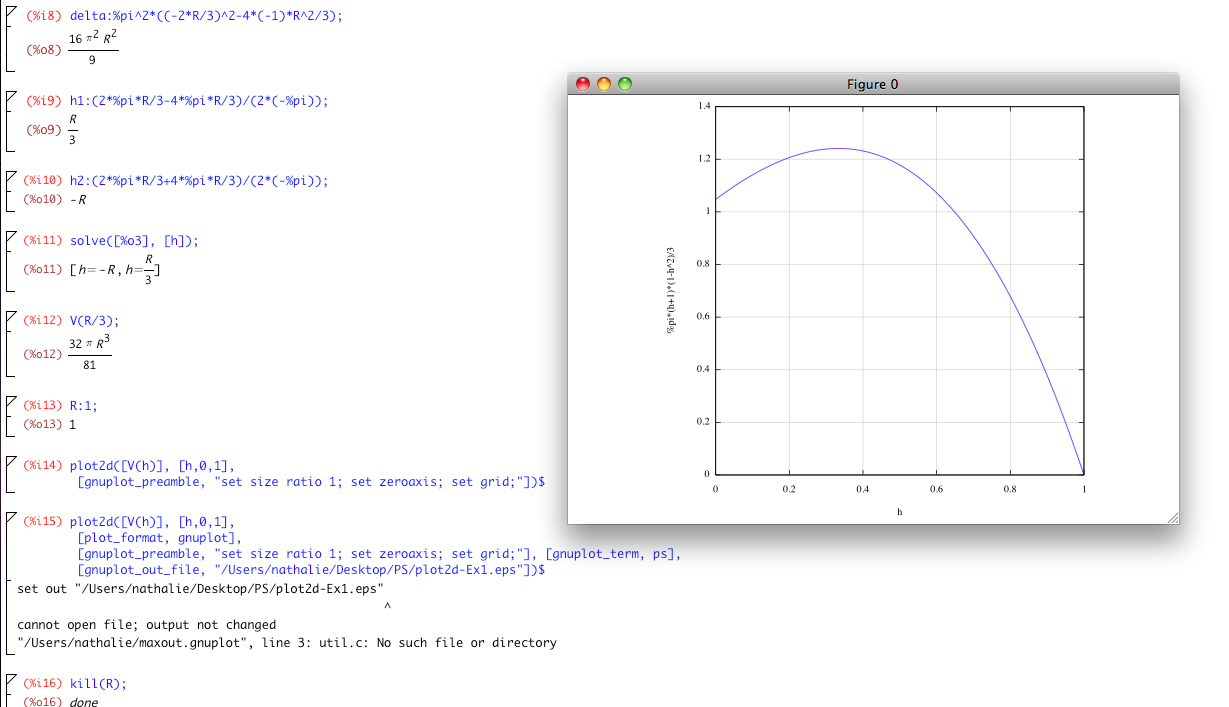Click the V(R/3) input line

click(x=94, y=321)
